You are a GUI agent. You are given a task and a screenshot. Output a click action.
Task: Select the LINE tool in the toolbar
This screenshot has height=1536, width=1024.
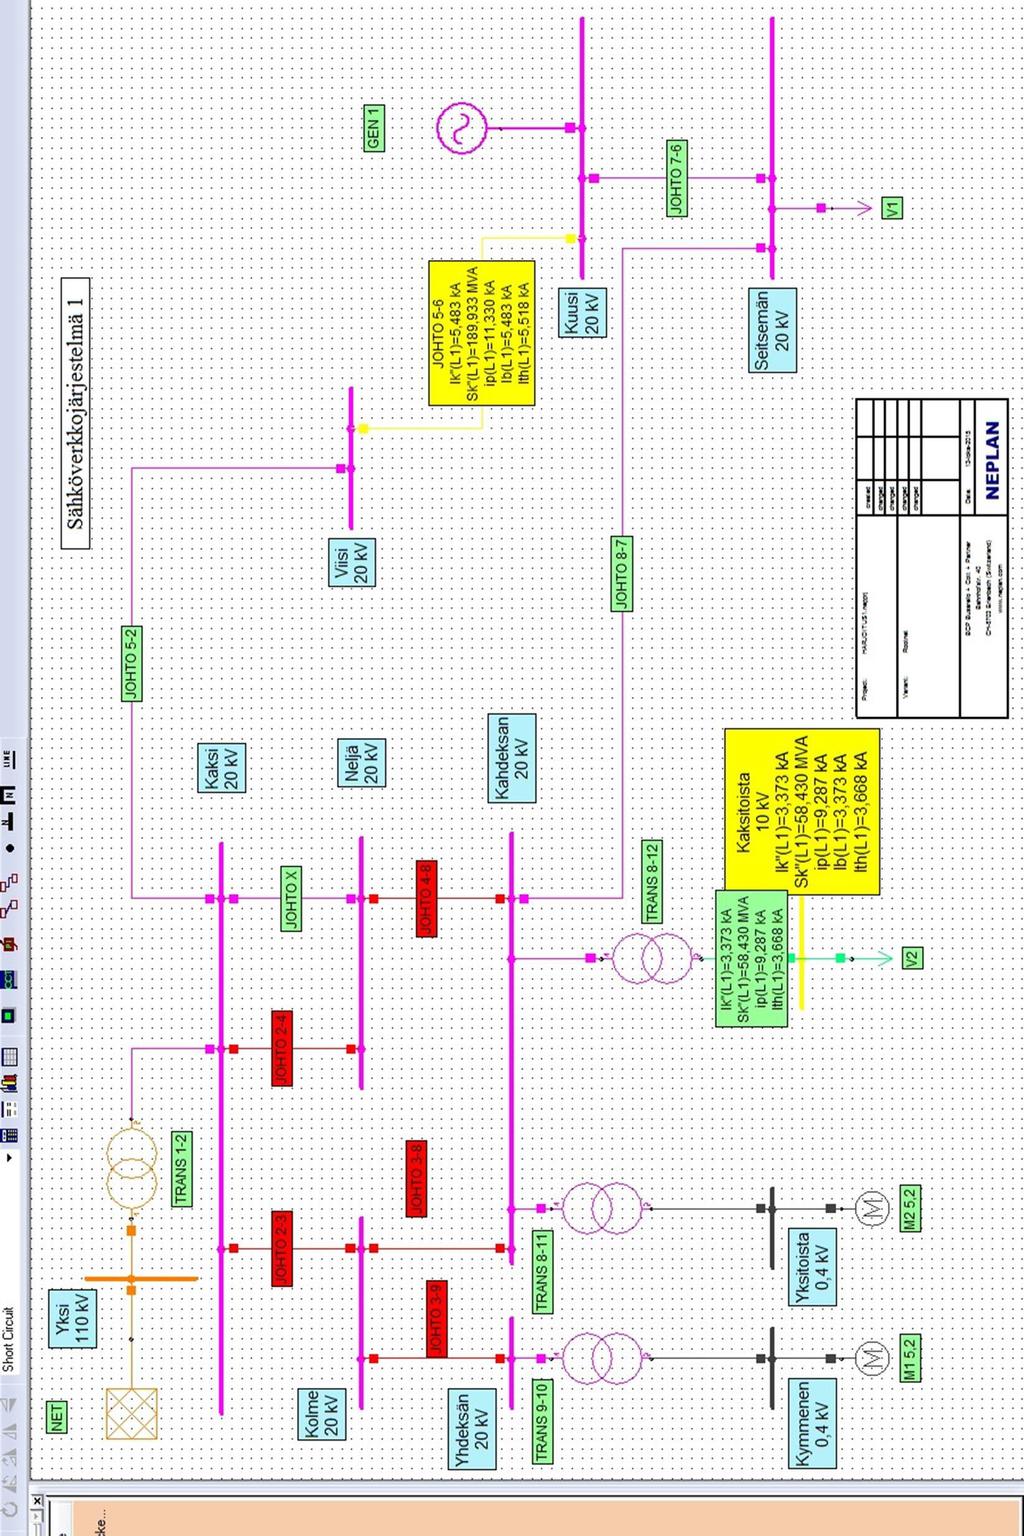pos(8,759)
